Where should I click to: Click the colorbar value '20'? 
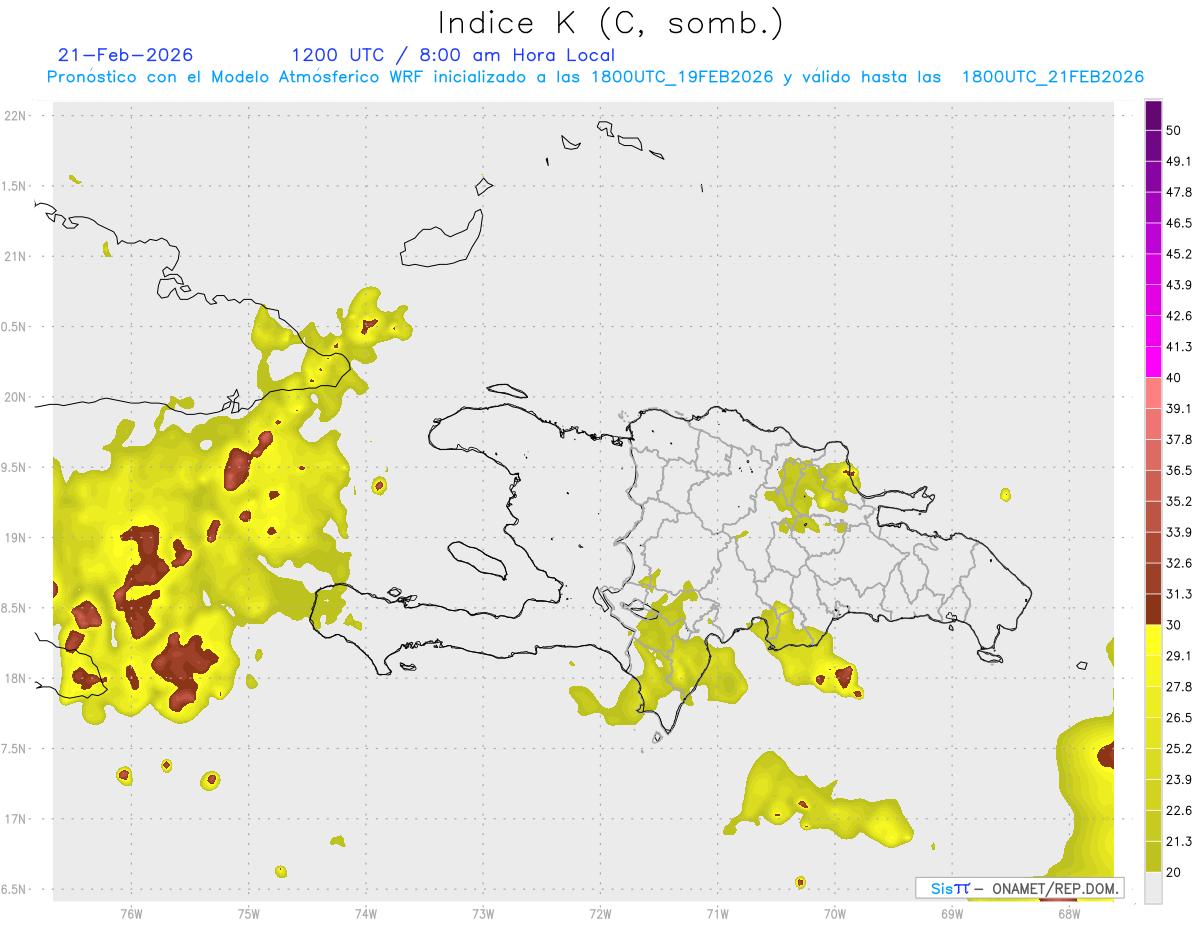(x=1174, y=872)
